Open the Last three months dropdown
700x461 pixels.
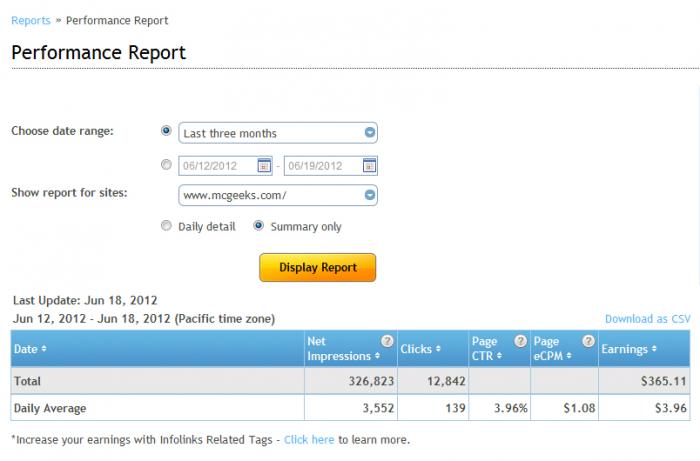click(x=278, y=133)
